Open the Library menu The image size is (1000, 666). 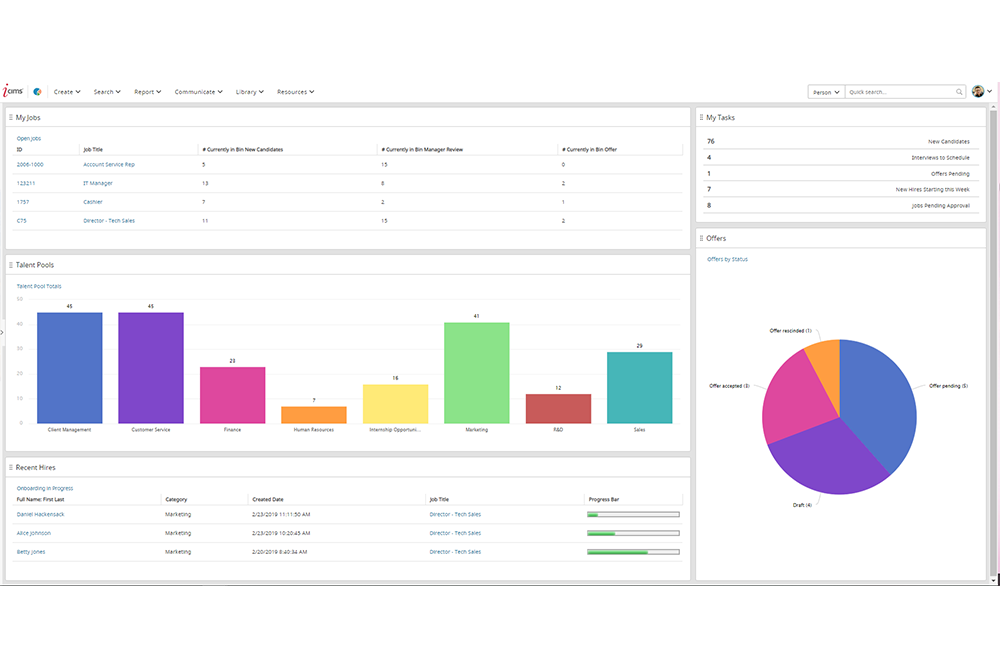tap(249, 92)
